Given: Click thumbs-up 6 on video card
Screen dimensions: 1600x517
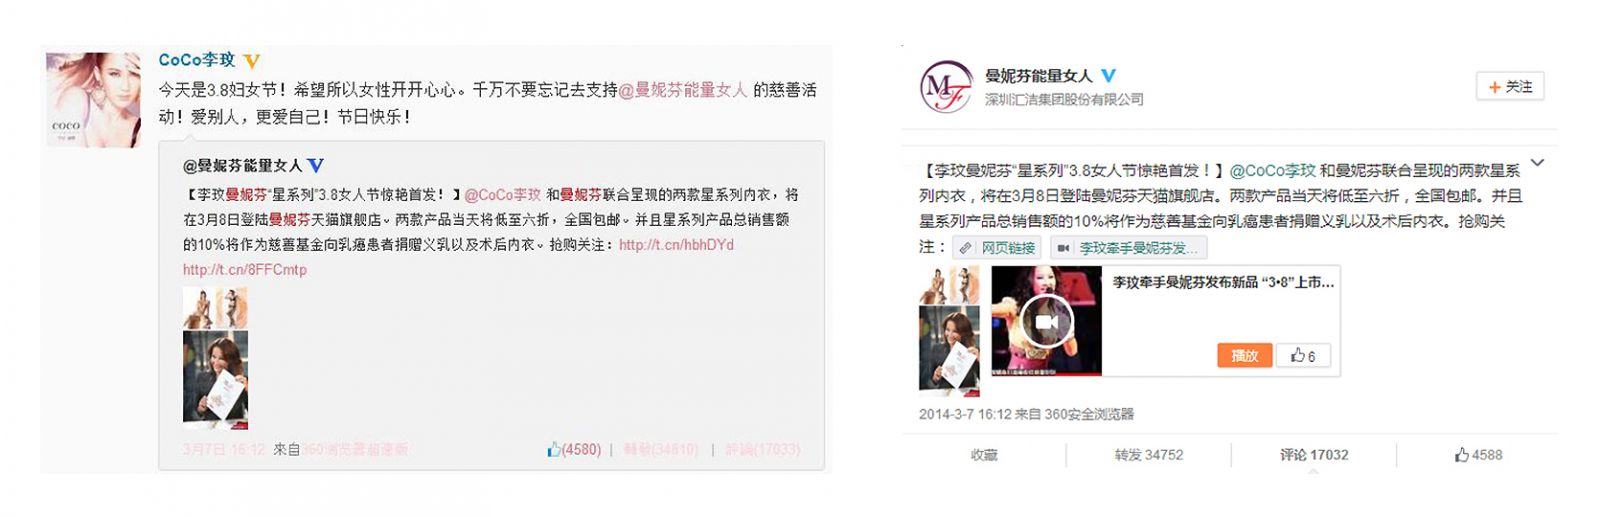Looking at the screenshot, I should [1303, 355].
